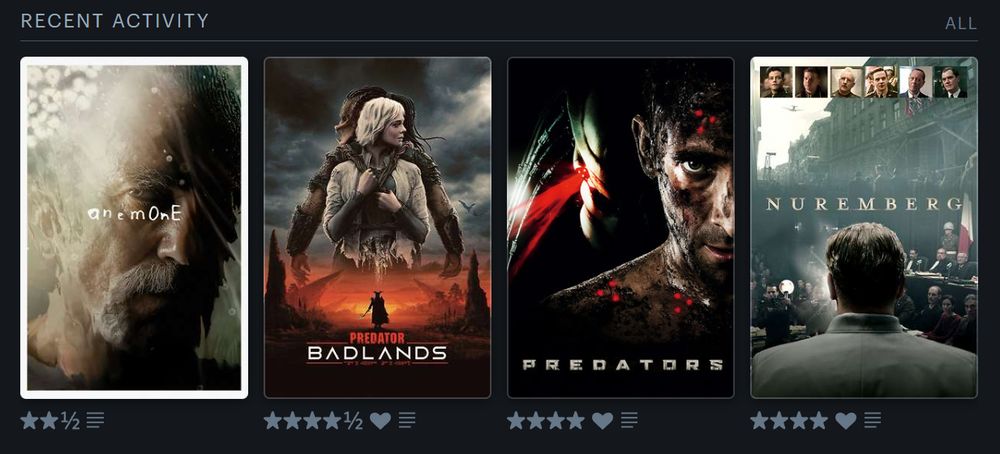Click the half-star symbol under Anemone
The image size is (1000, 454).
pyautogui.click(x=70, y=420)
